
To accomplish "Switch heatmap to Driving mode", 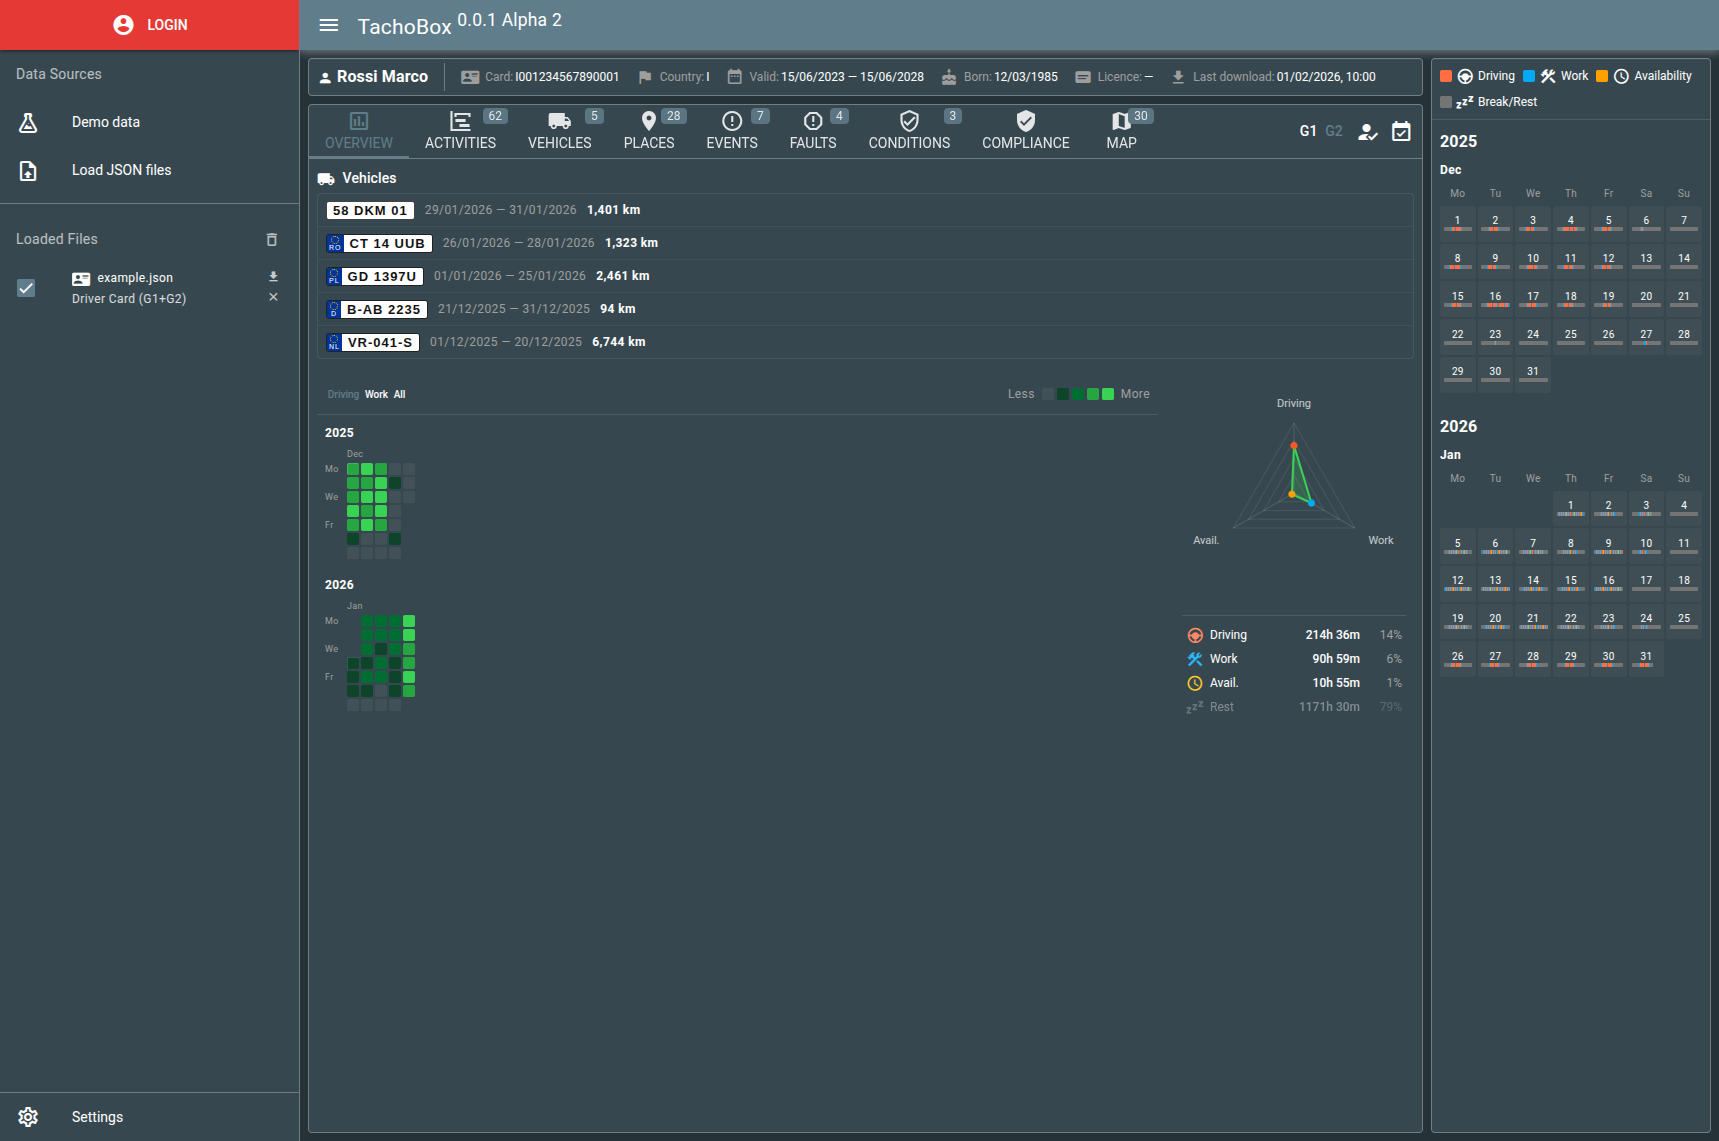I will click(343, 395).
